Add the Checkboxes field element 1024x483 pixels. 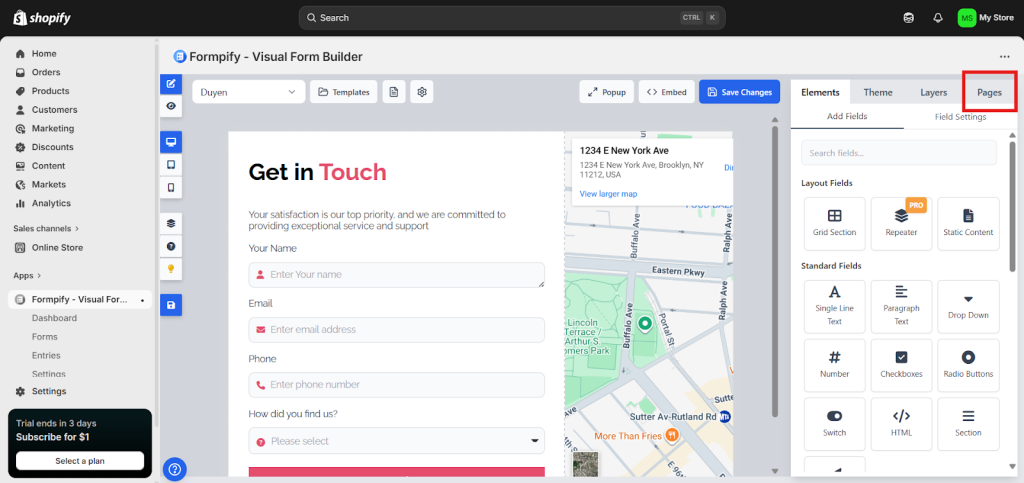(901, 365)
